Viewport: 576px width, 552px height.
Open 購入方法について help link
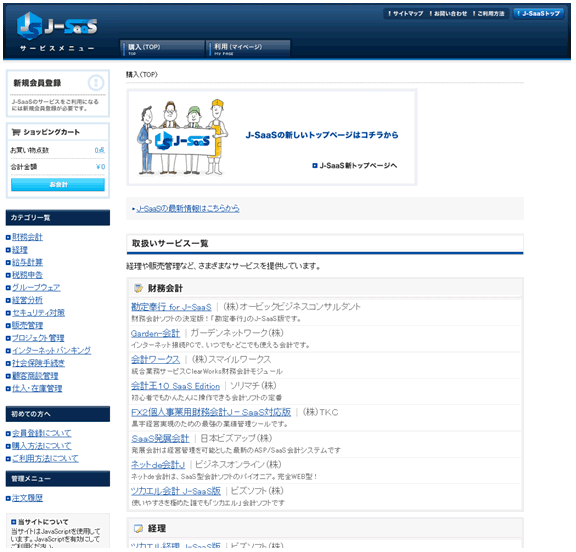(42, 446)
